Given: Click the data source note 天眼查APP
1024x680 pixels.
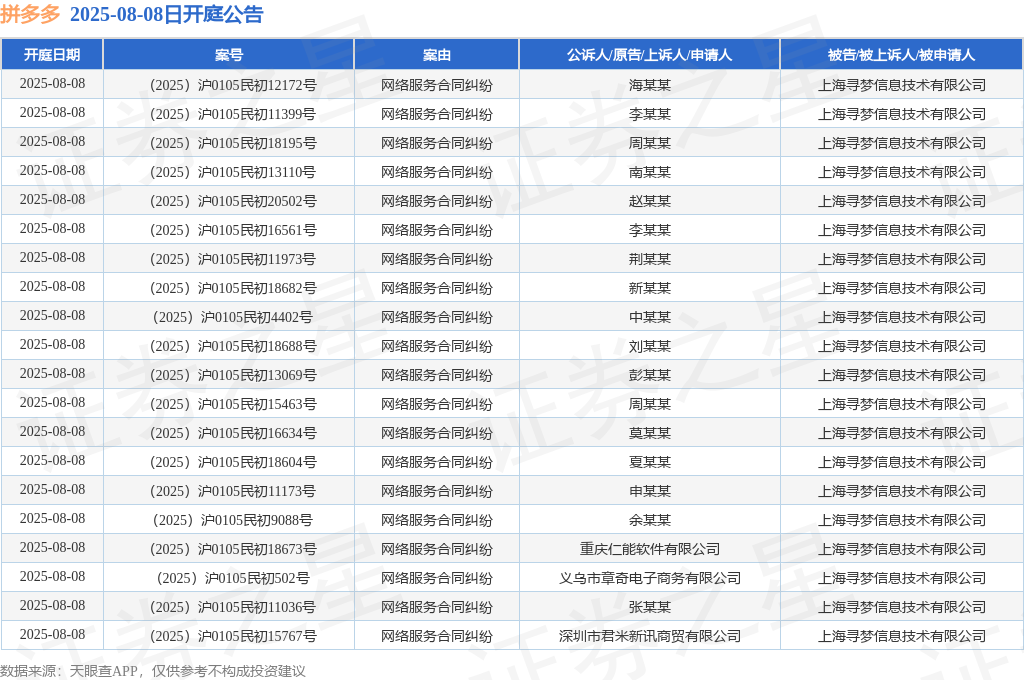Looking at the screenshot, I should pyautogui.click(x=103, y=671).
